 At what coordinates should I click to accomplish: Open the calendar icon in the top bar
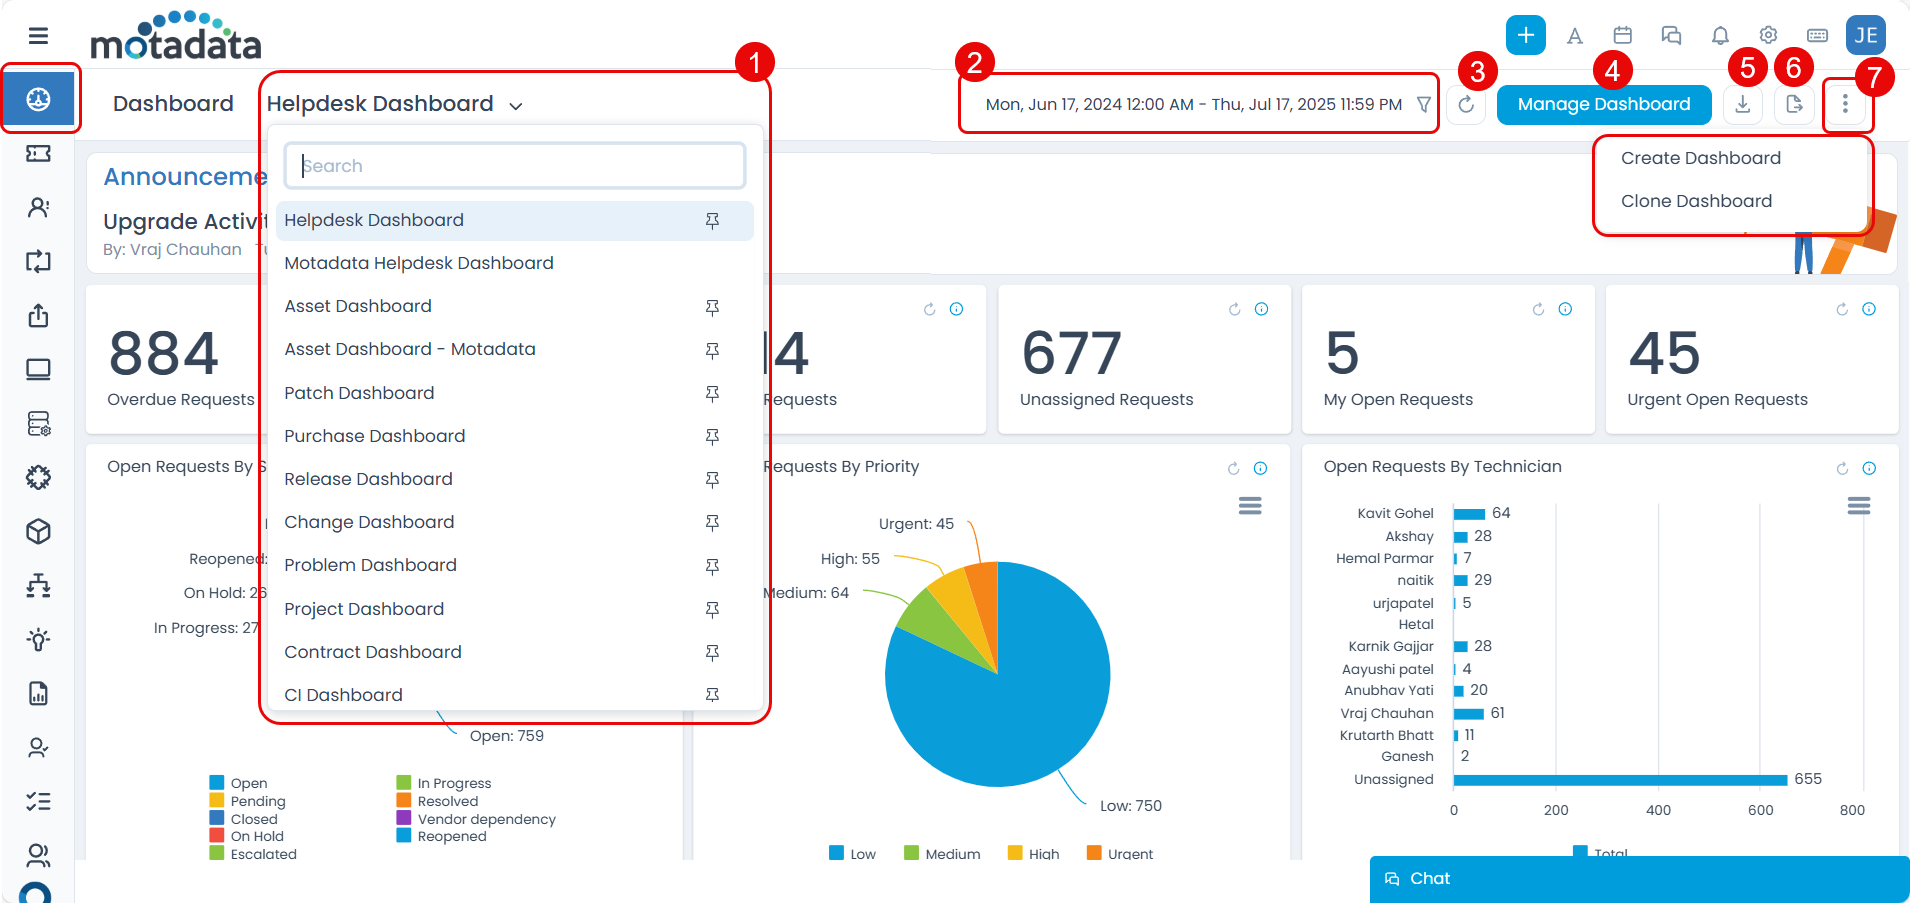(1623, 36)
